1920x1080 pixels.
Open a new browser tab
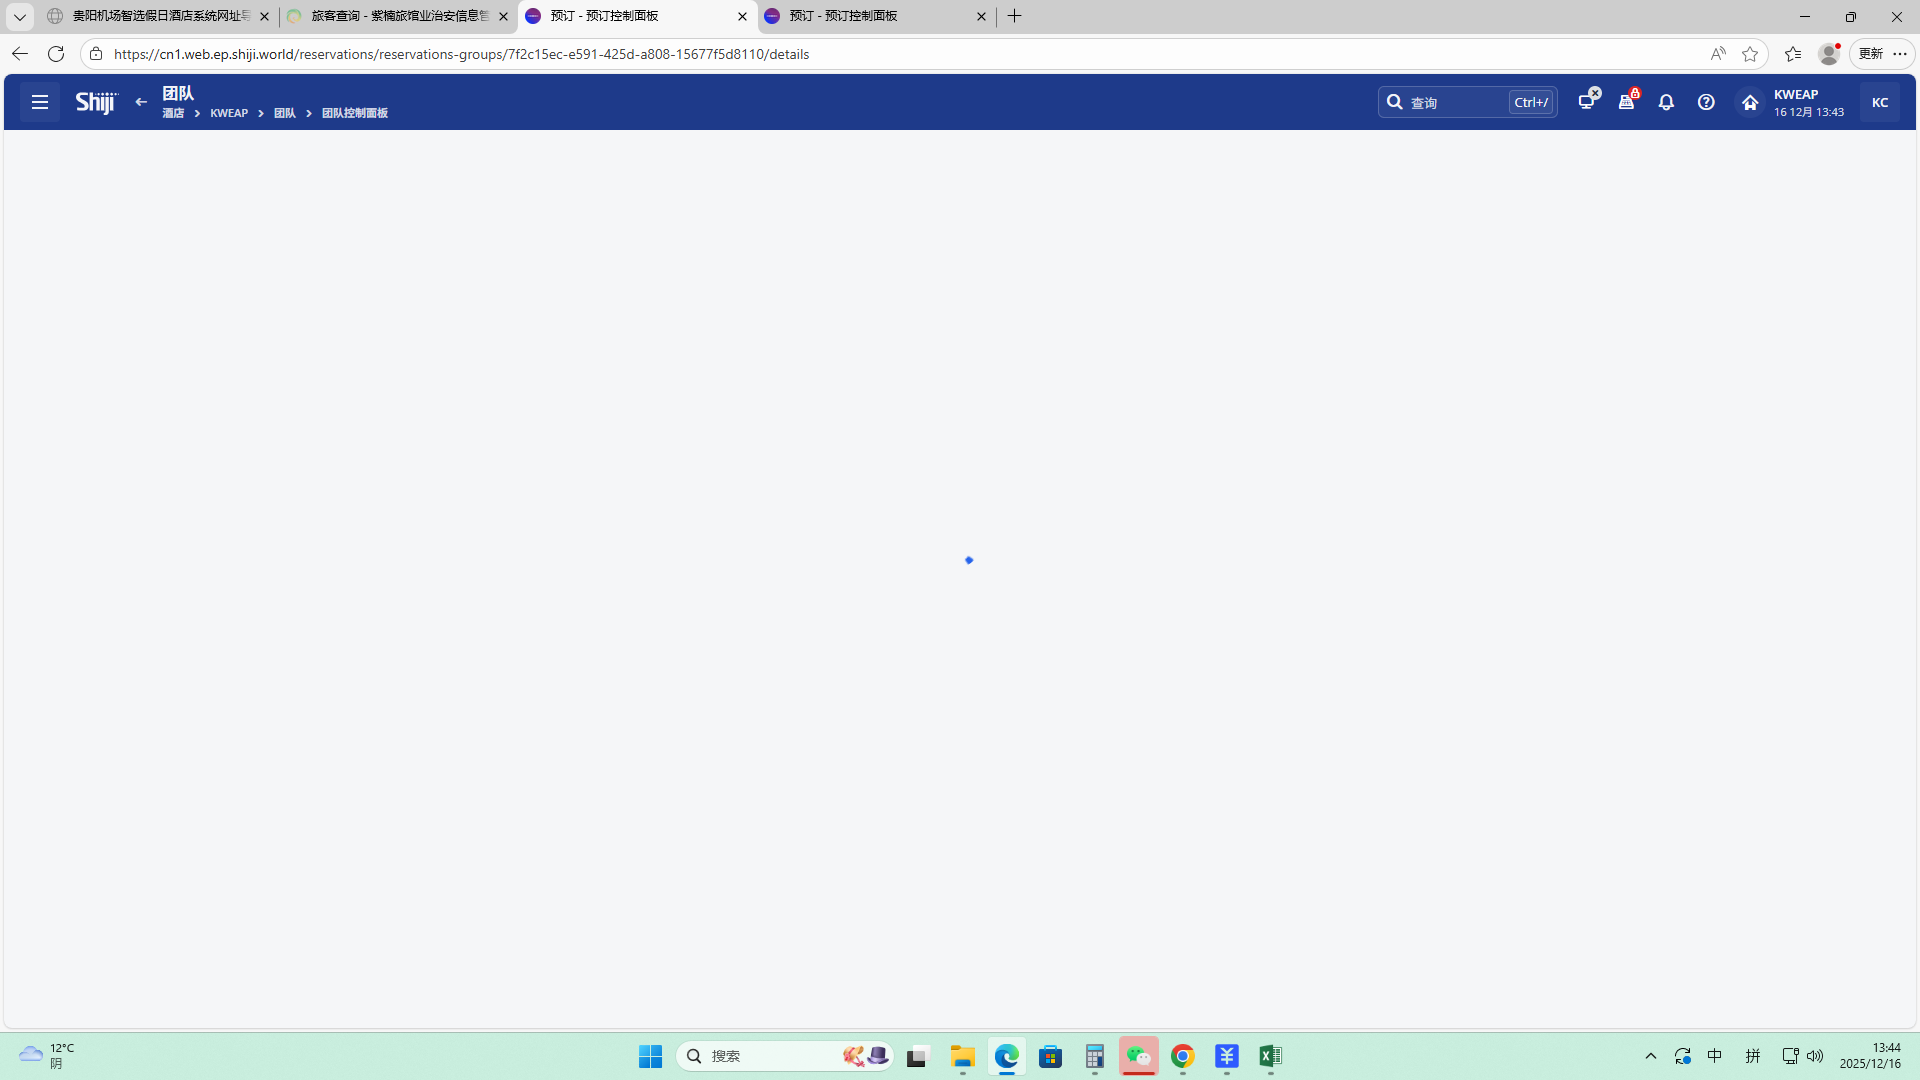coord(1015,16)
